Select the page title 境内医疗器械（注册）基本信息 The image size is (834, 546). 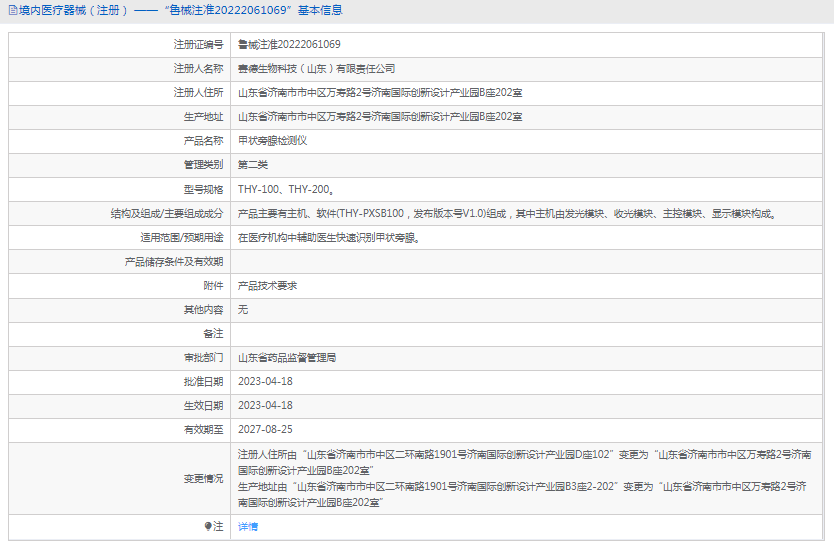pyautogui.click(x=181, y=11)
